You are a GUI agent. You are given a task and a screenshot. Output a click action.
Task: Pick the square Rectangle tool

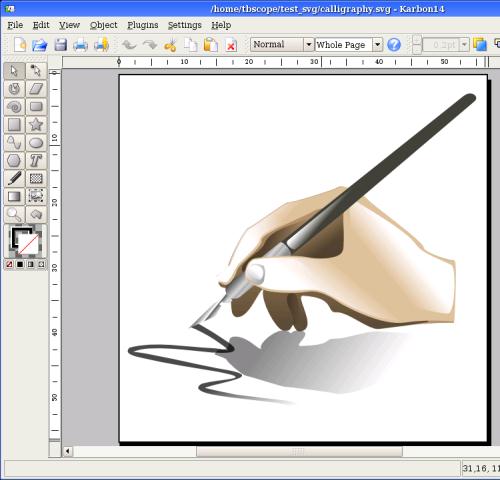tap(14, 125)
